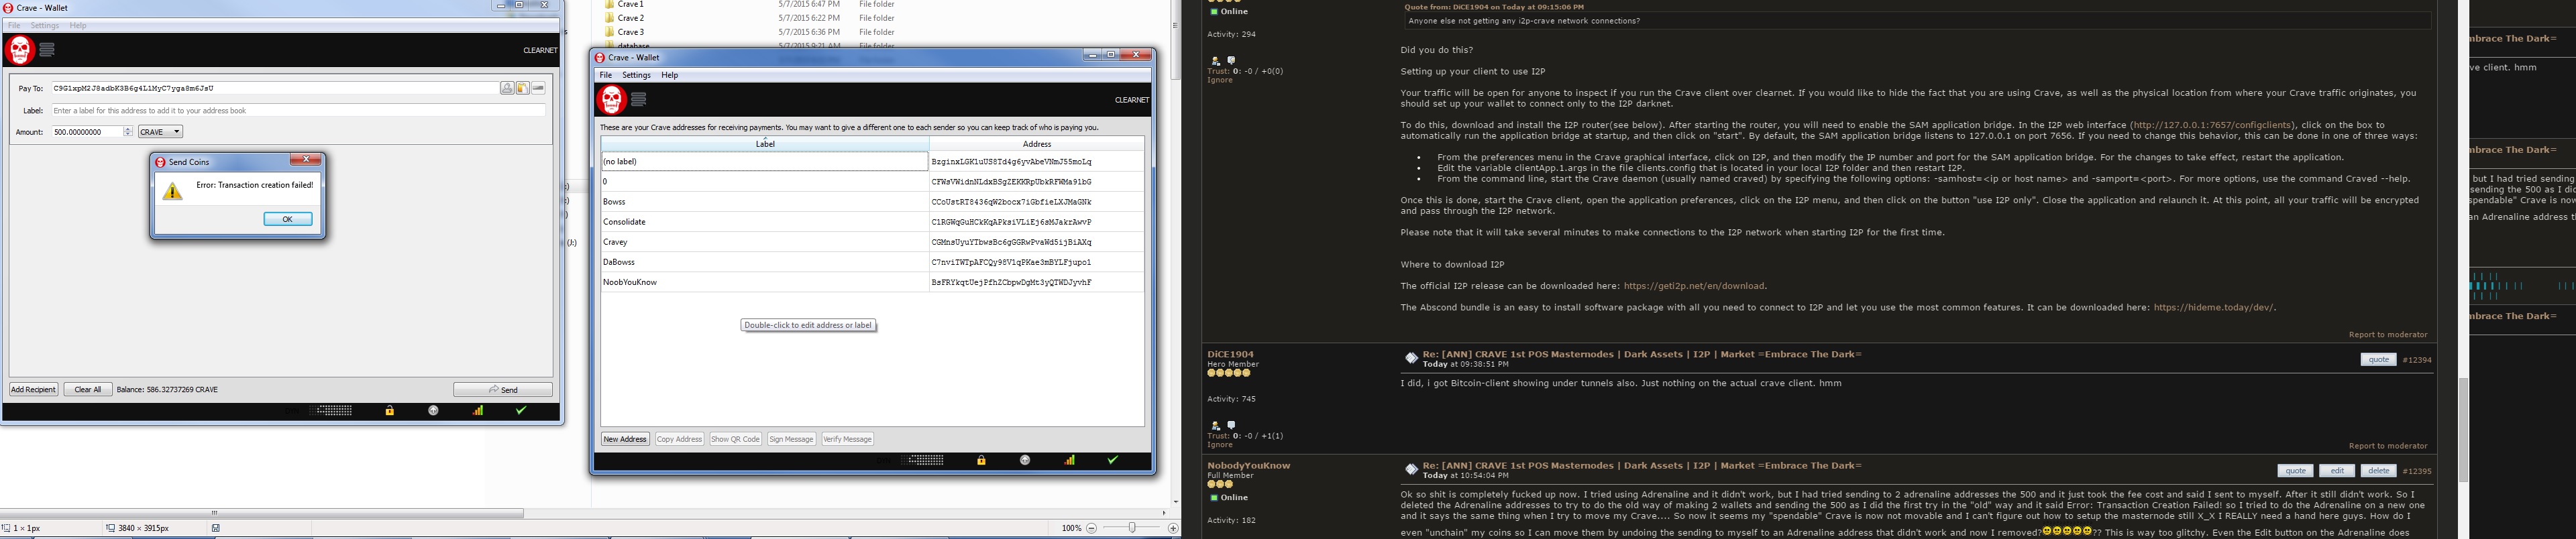
Task: Click the Pay To address field
Action: (x=275, y=88)
